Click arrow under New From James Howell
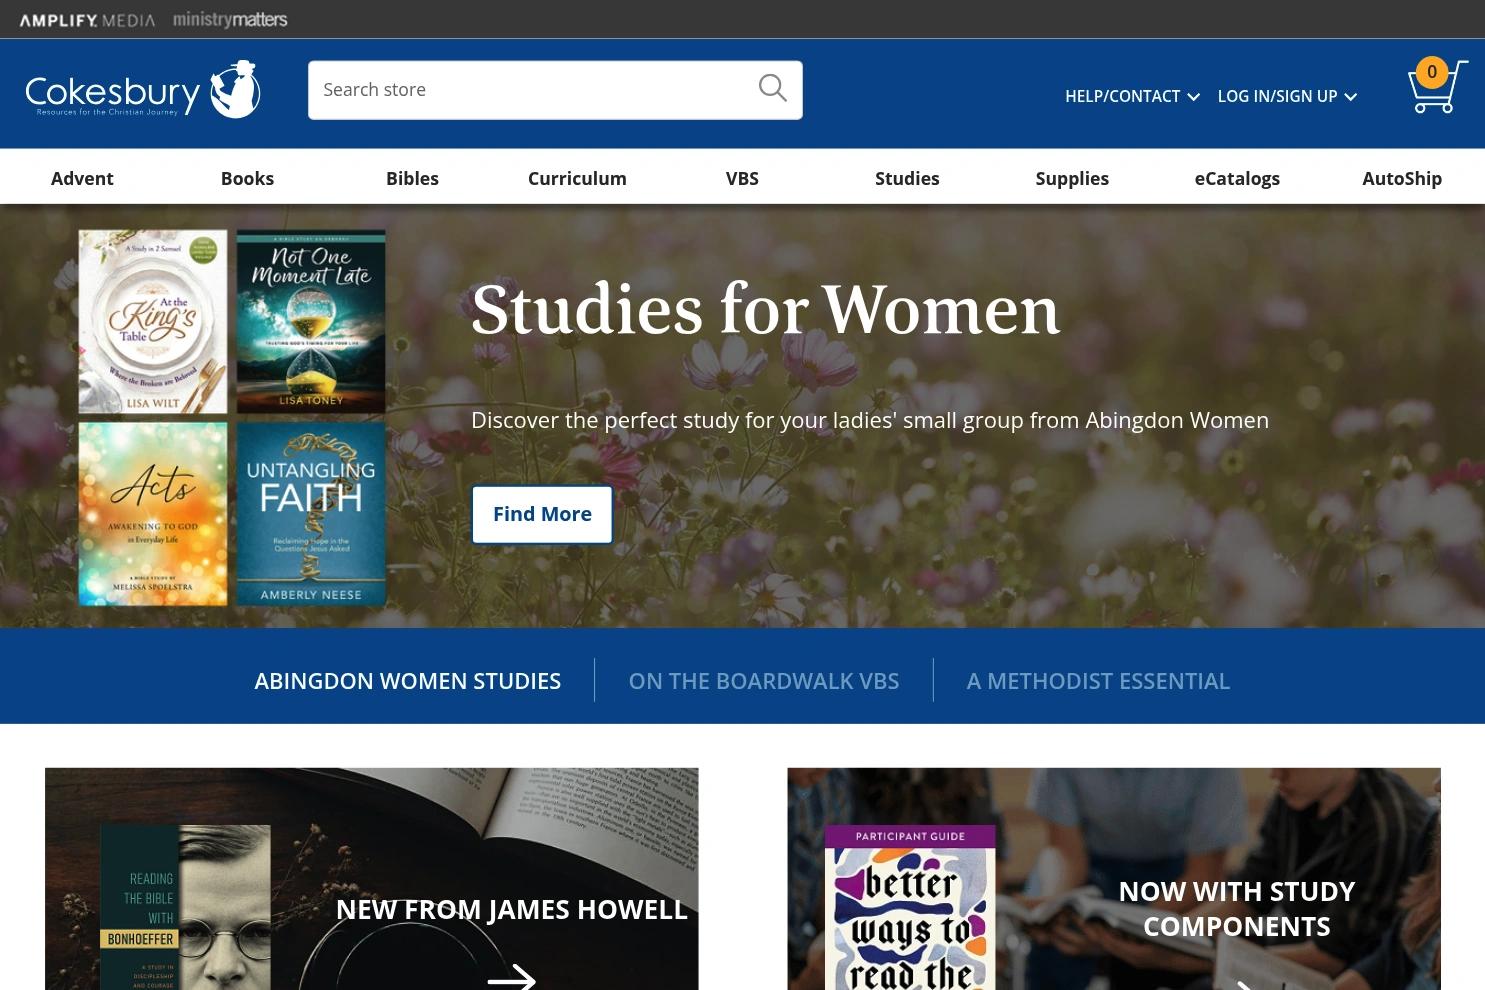1485x990 pixels. 512,976
